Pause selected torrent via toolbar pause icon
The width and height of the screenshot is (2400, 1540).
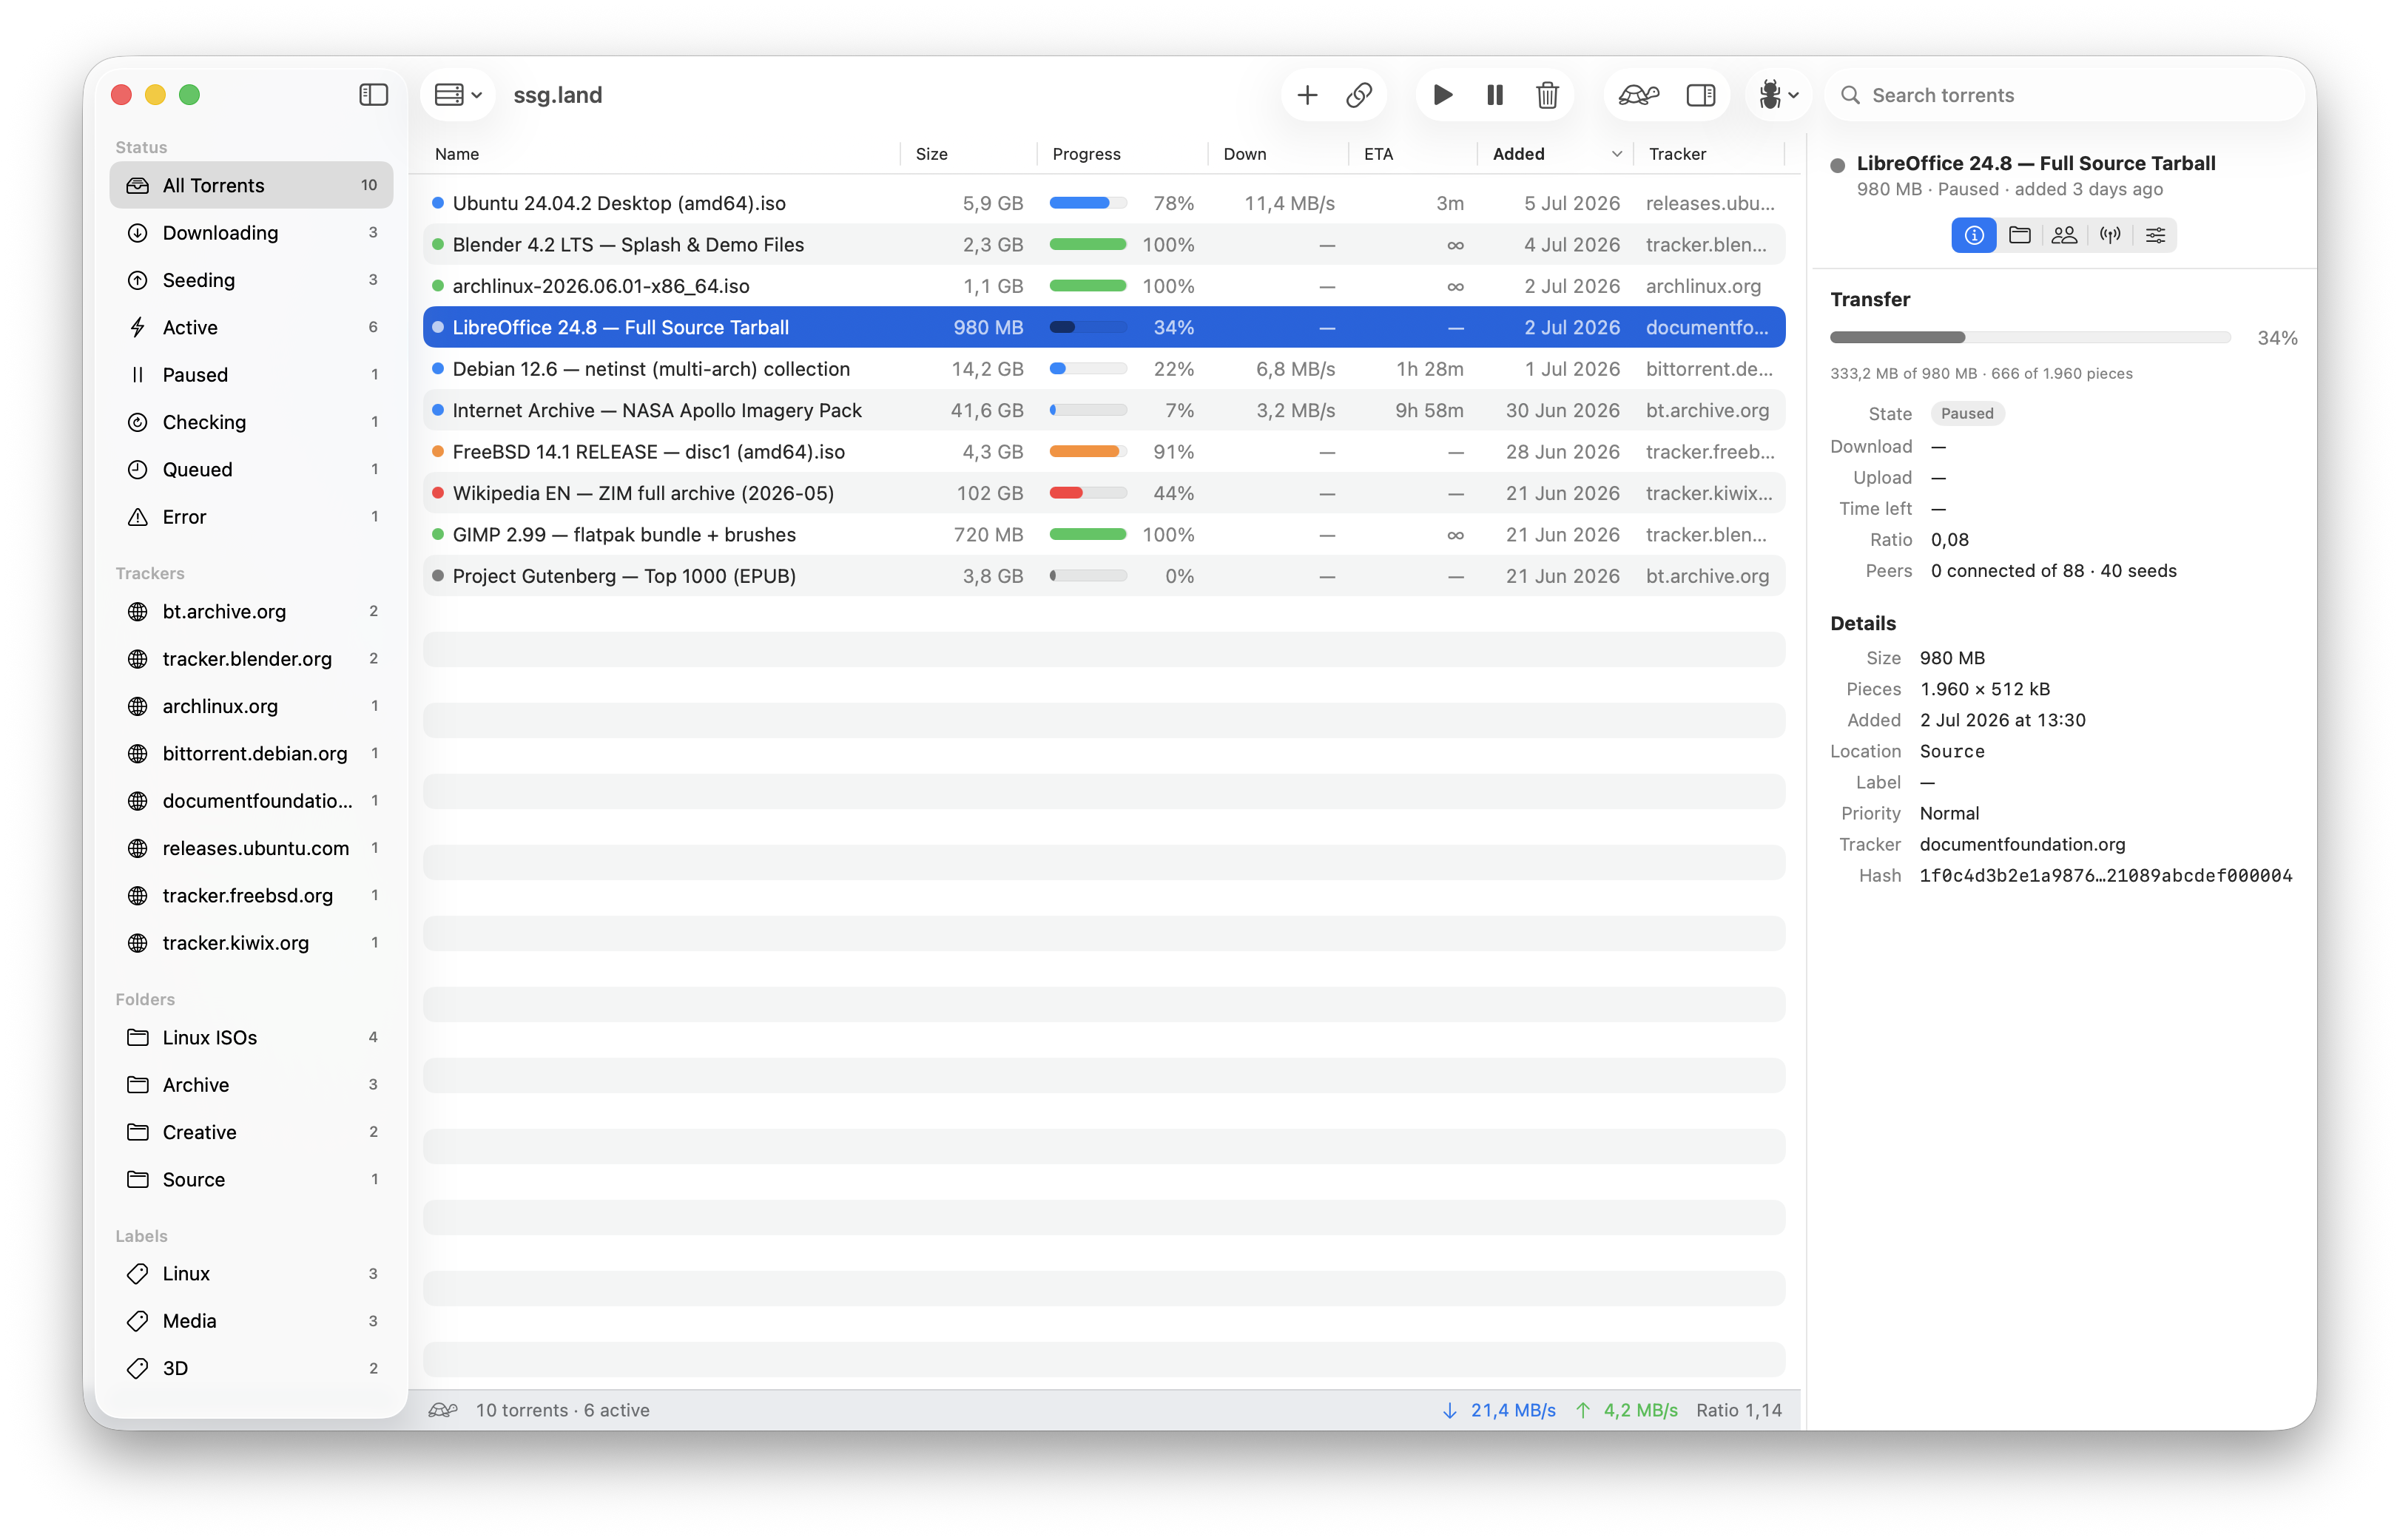pyautogui.click(x=1495, y=95)
